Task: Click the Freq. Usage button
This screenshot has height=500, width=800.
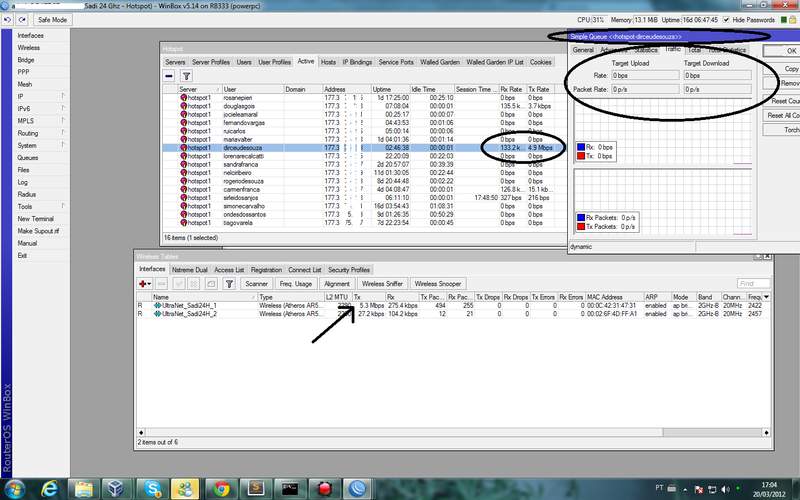Action: point(295,284)
